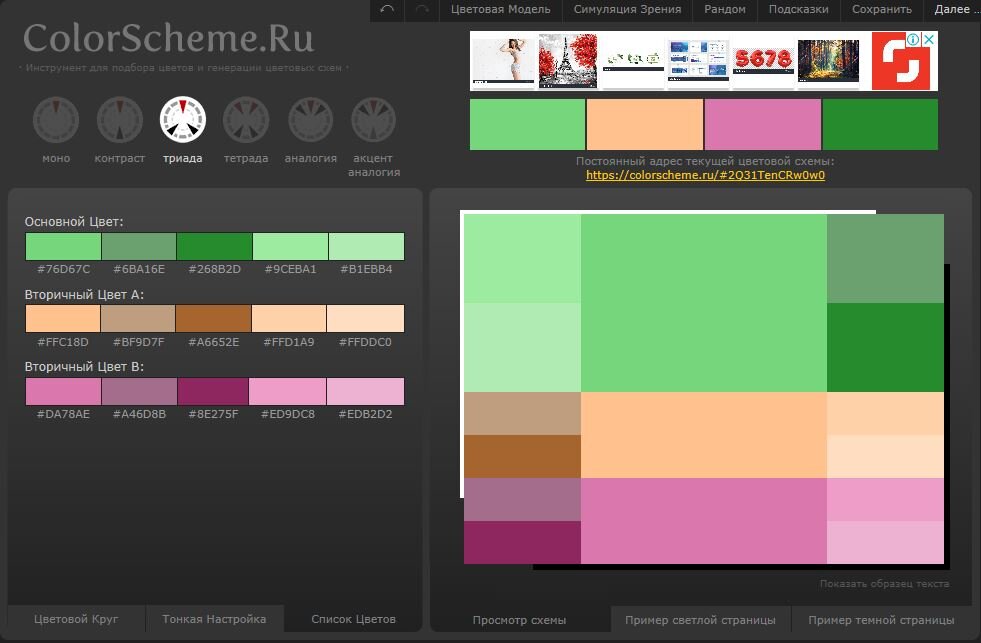Pick the #BF9D7F tan swatch
Screen dimensions: 981x643
tap(138, 318)
